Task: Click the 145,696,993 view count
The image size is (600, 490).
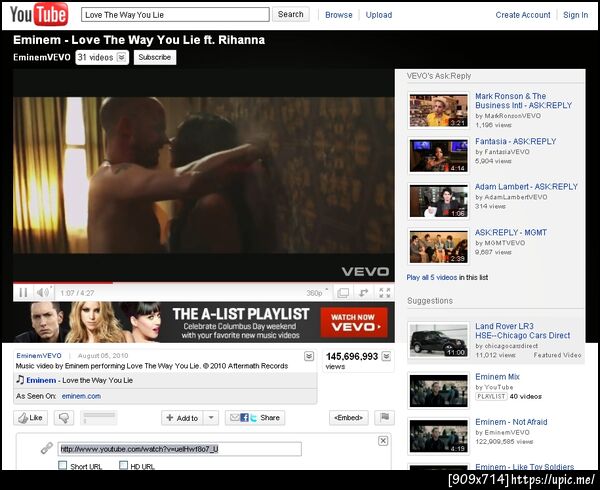Action: pyautogui.click(x=352, y=357)
